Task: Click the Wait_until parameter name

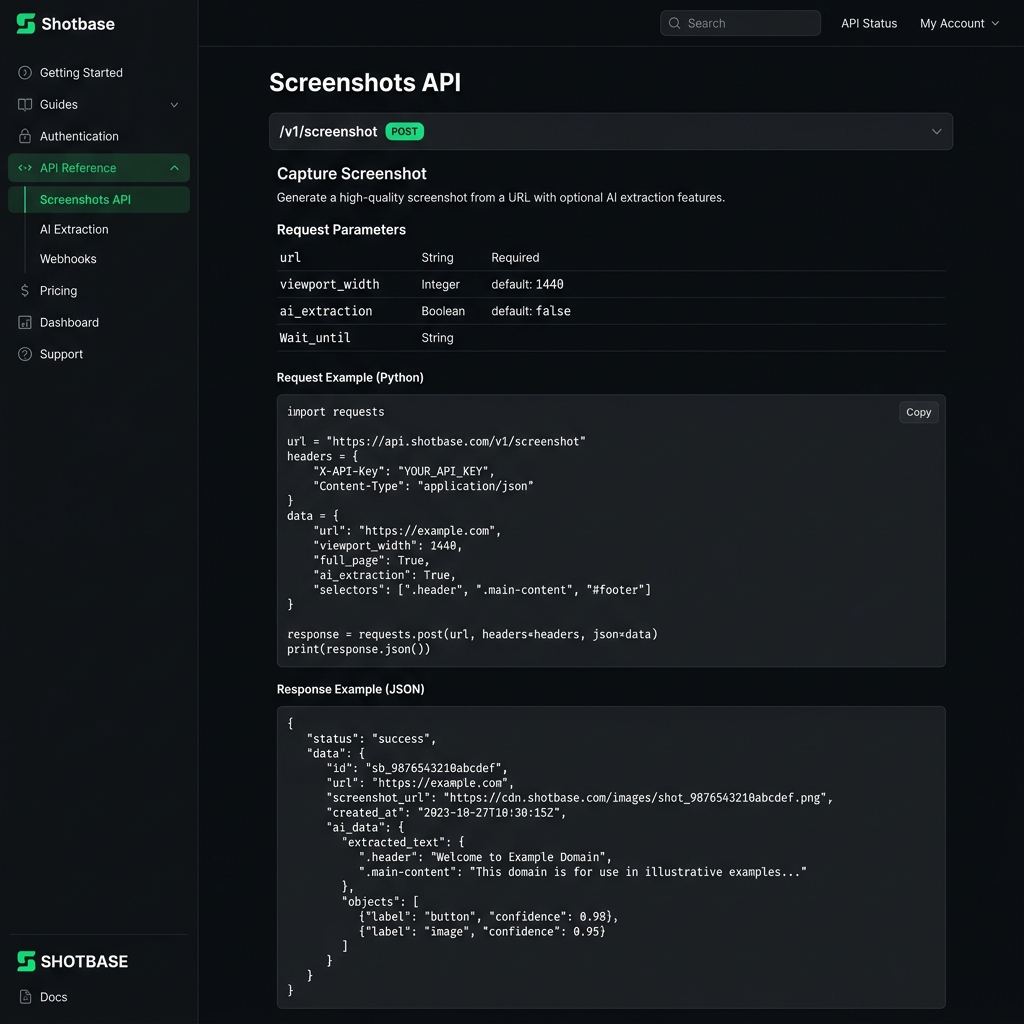Action: [315, 338]
